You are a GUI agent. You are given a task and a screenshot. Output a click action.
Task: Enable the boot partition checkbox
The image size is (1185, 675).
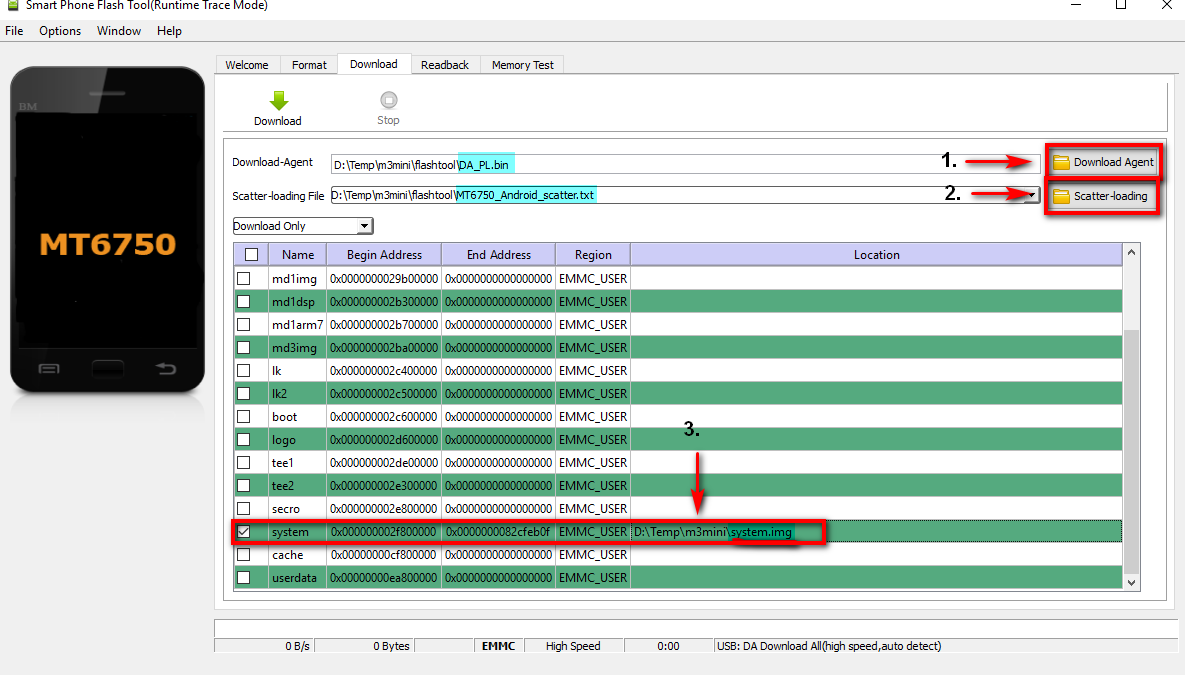pyautogui.click(x=243, y=416)
